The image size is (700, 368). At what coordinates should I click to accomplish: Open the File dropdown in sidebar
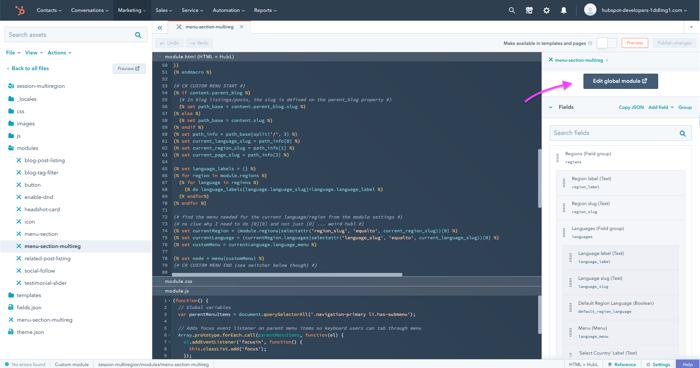pos(13,53)
